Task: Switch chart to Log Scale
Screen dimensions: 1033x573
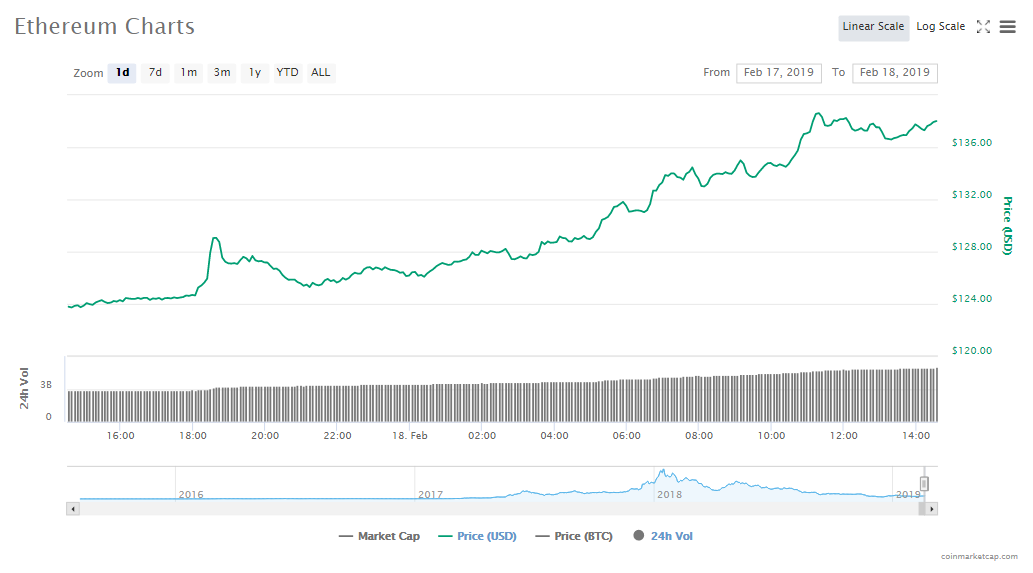Action: [940, 27]
